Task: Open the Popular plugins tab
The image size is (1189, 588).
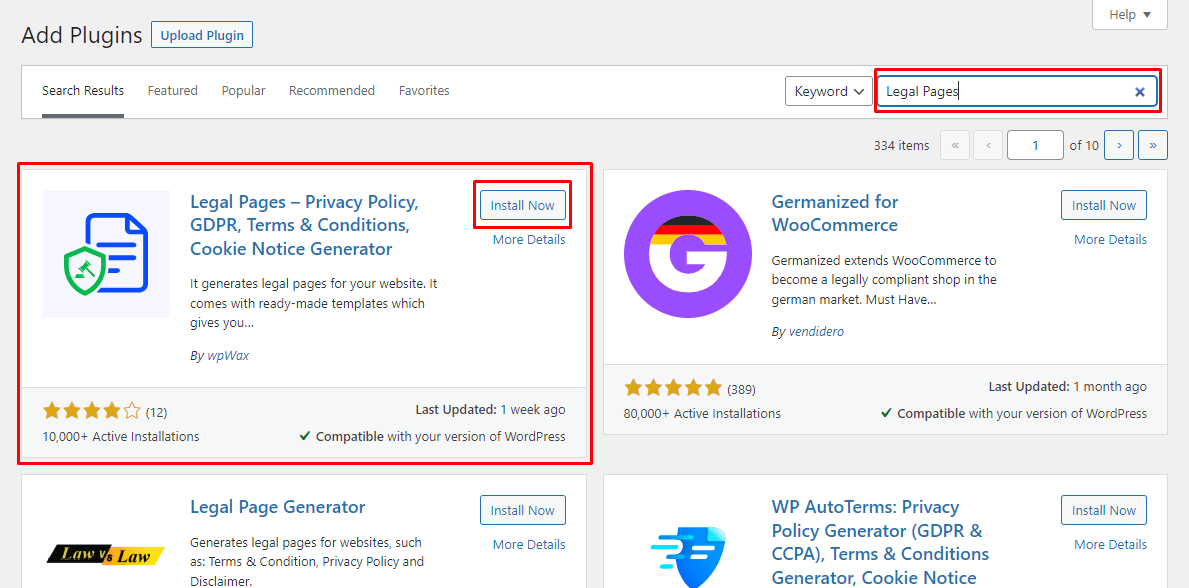Action: pos(243,91)
